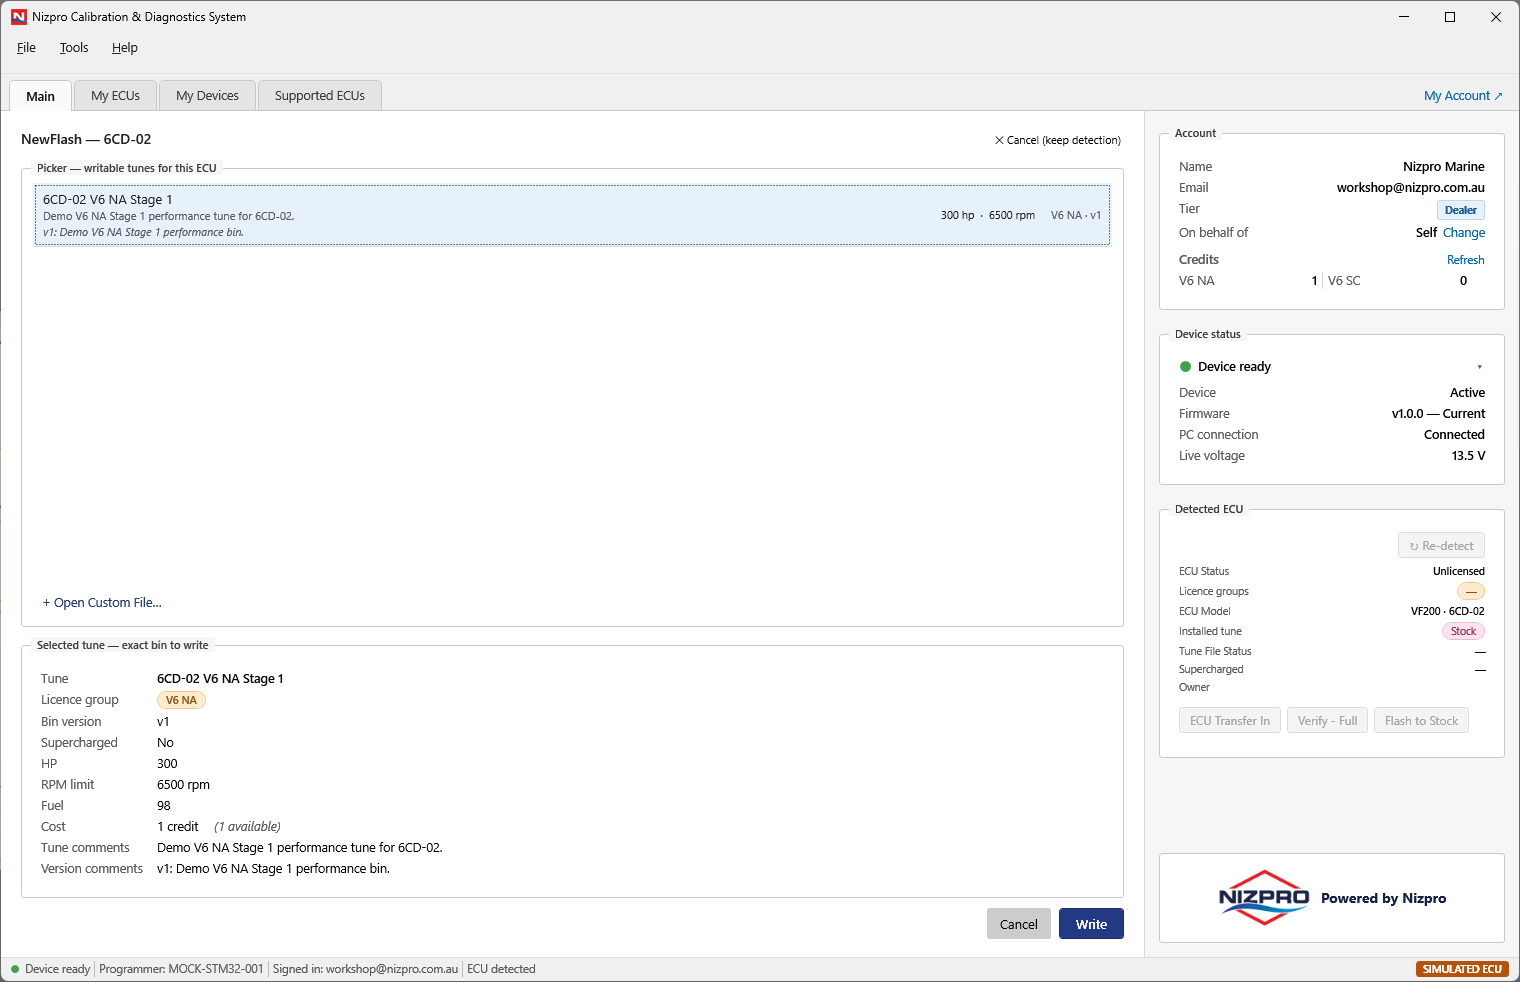Click the Write button

click(x=1091, y=924)
